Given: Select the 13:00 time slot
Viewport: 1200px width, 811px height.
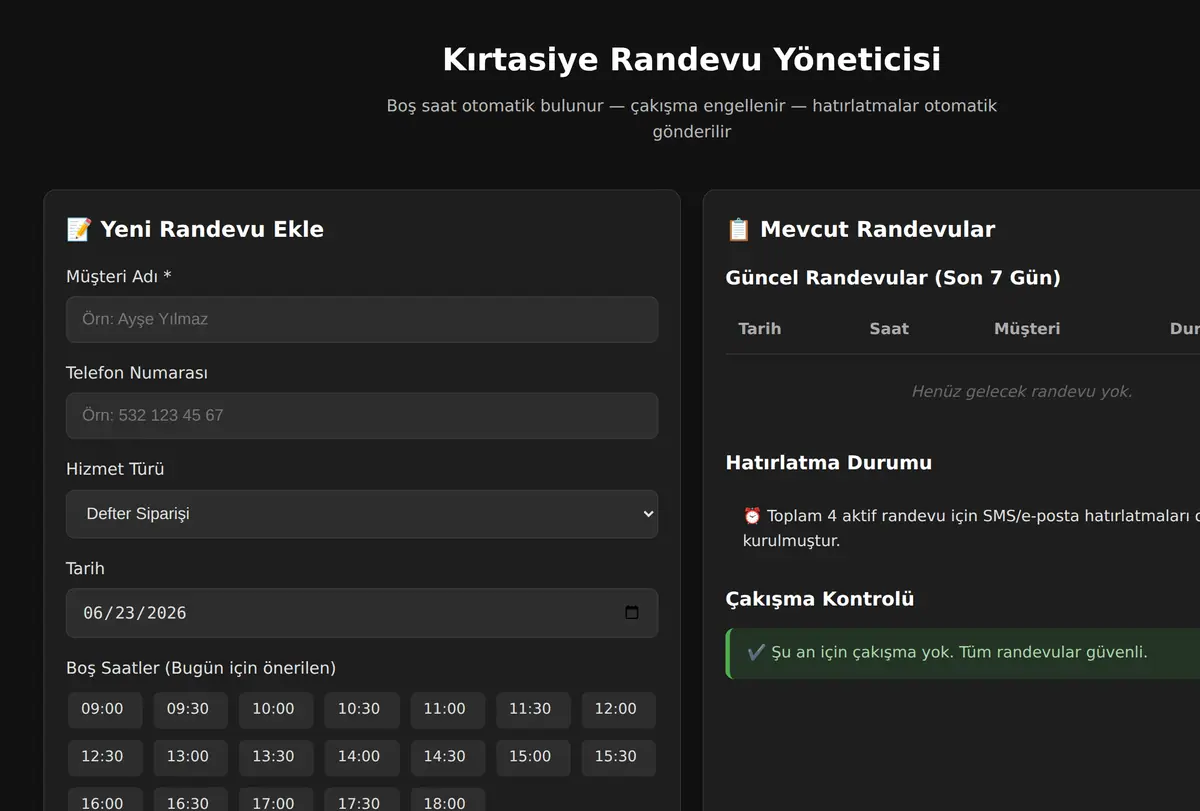Looking at the screenshot, I should coord(190,758).
